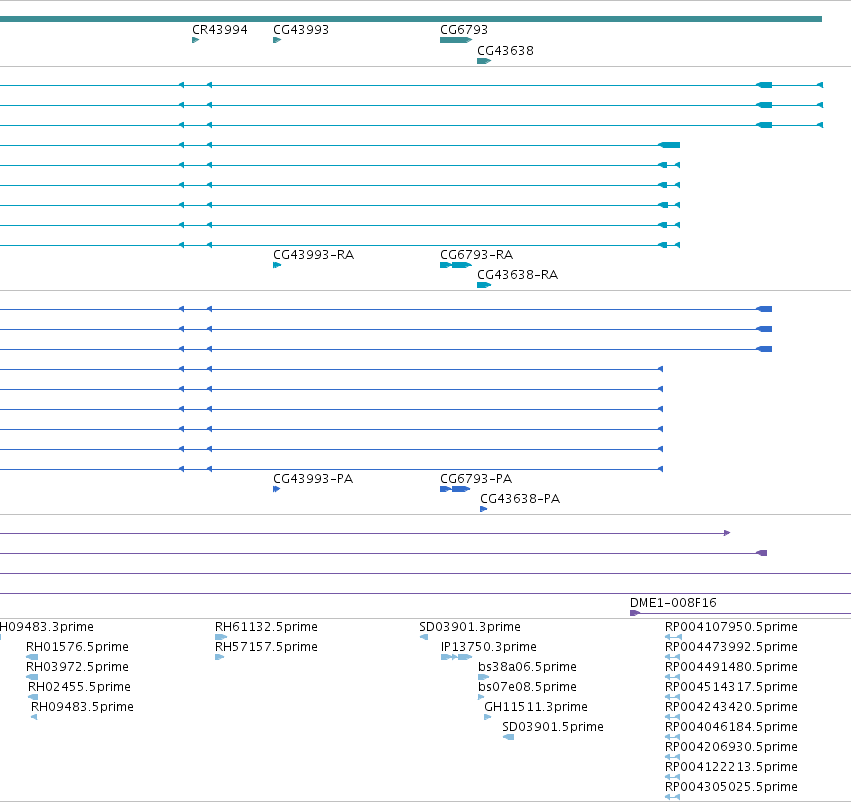Click the RP004305025.5prime label

[x=732, y=787]
